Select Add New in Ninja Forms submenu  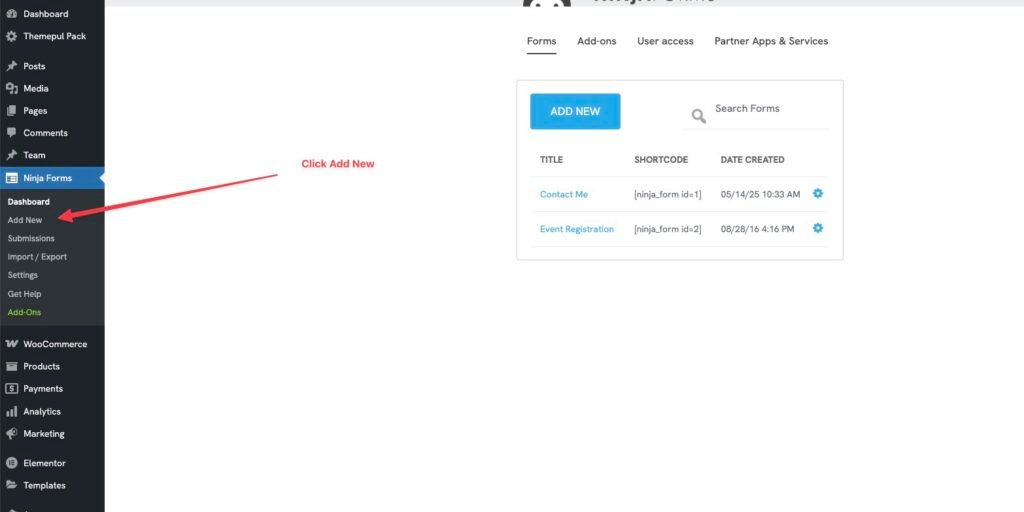[25, 220]
